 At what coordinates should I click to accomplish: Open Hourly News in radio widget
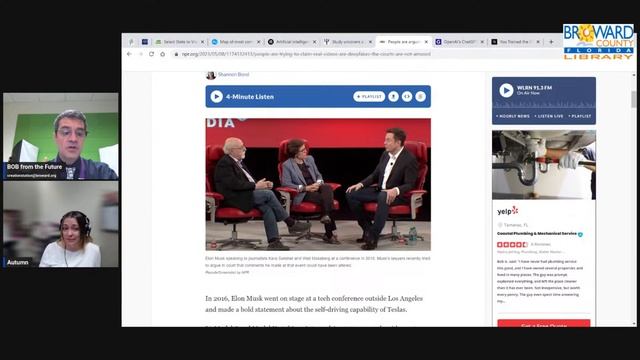pyautogui.click(x=513, y=116)
